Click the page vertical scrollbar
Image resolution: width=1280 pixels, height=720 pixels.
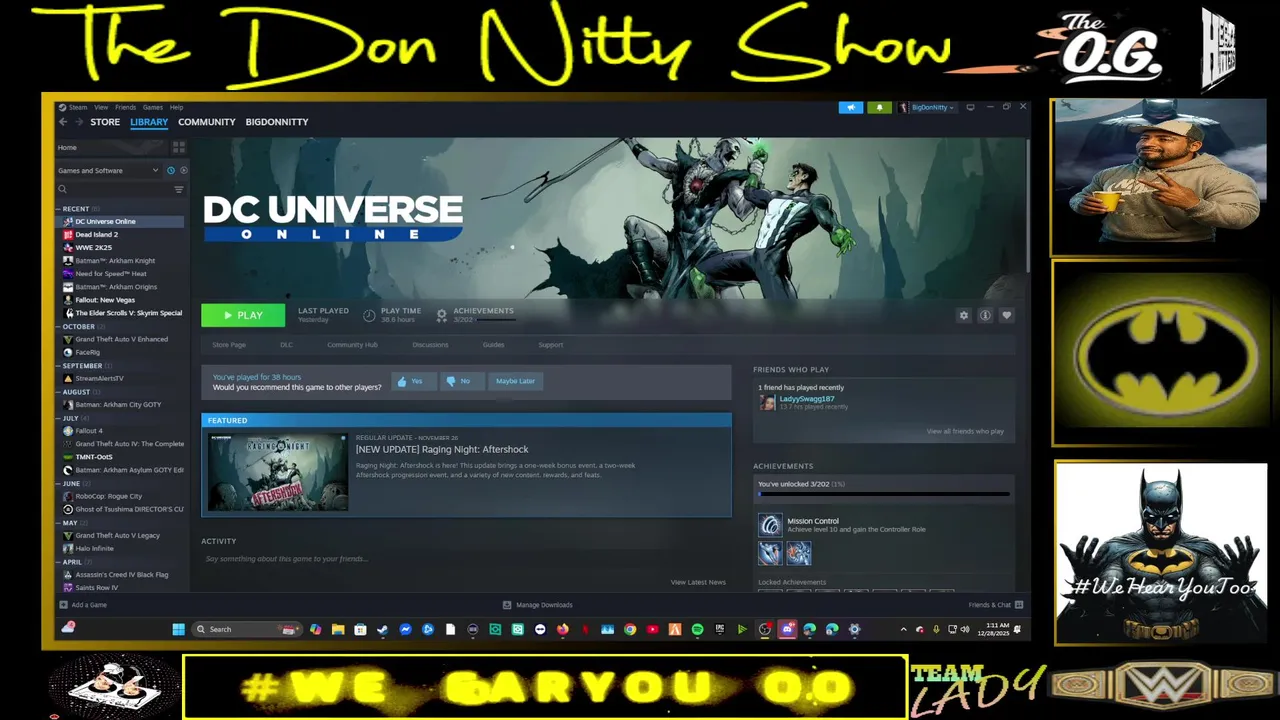pyautogui.click(x=1027, y=205)
